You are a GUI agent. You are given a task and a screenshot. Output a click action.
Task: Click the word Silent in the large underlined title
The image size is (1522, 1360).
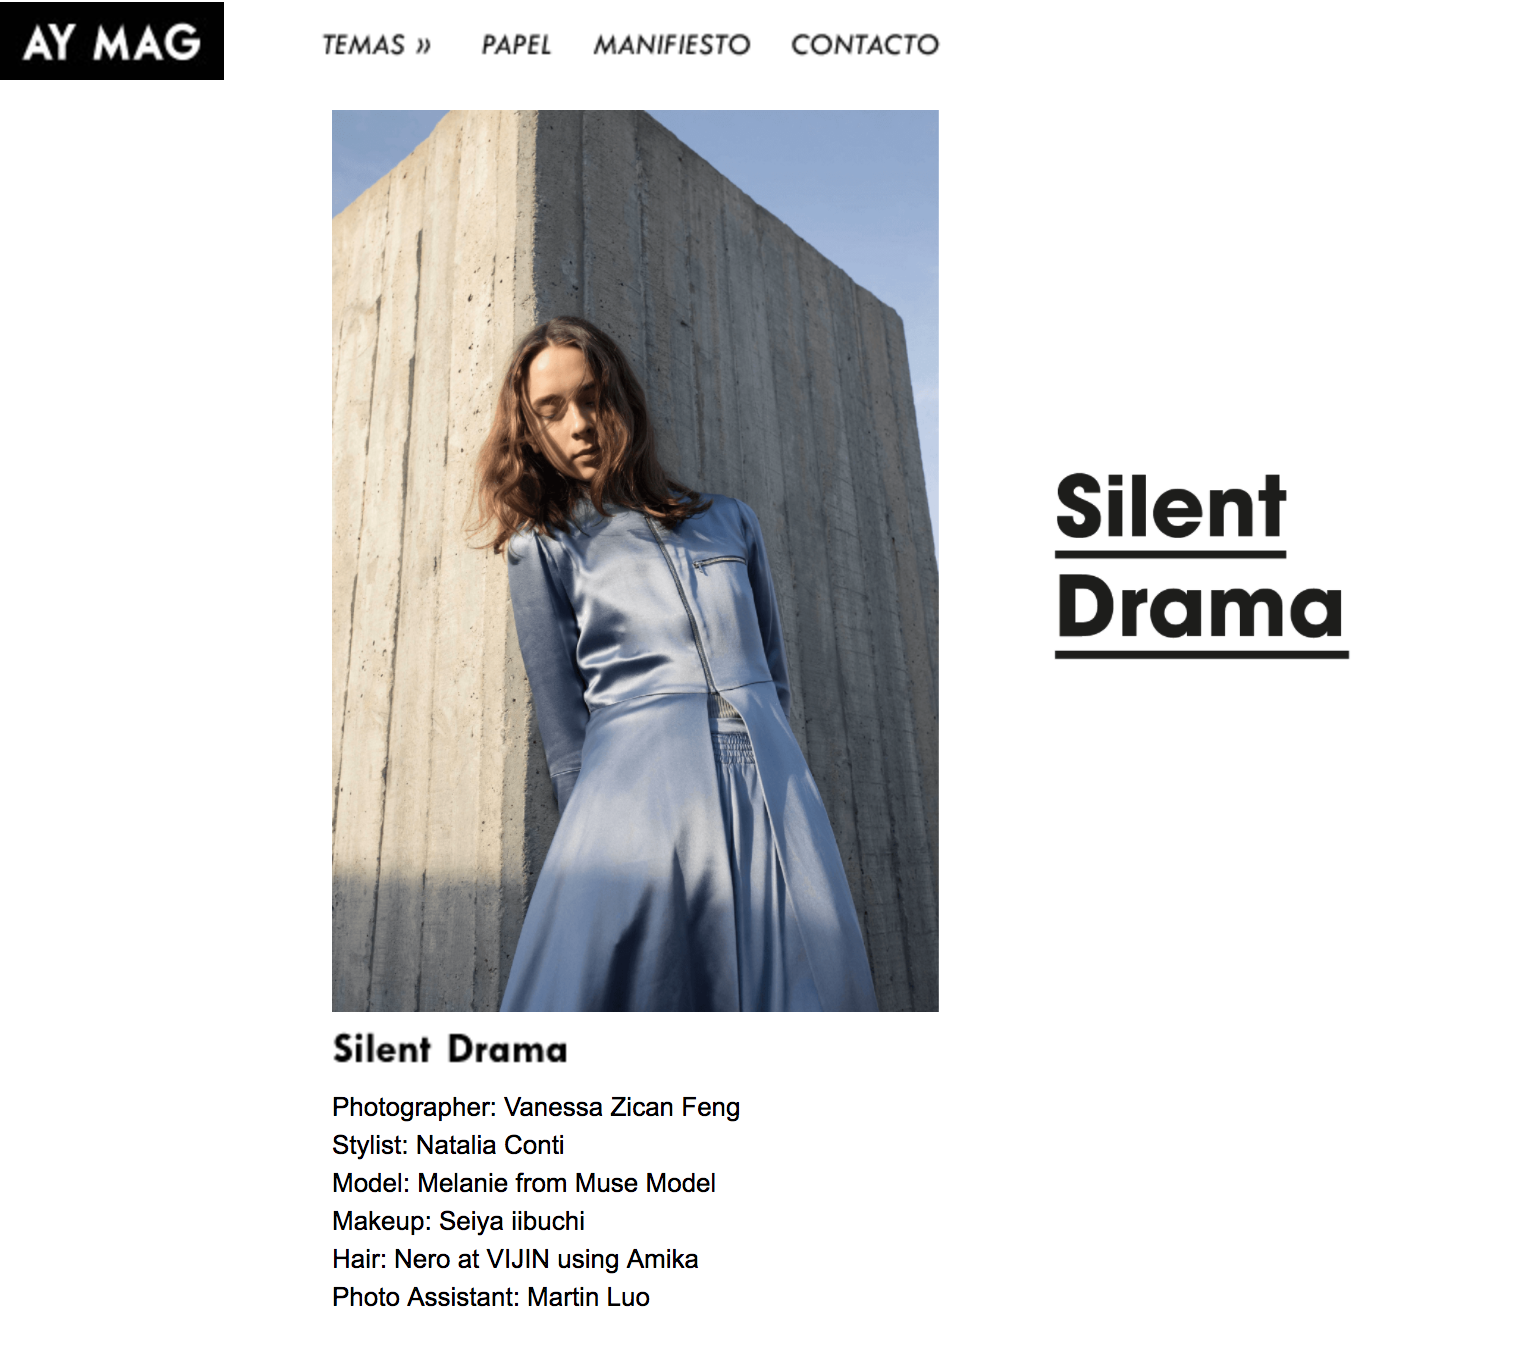1171,507
